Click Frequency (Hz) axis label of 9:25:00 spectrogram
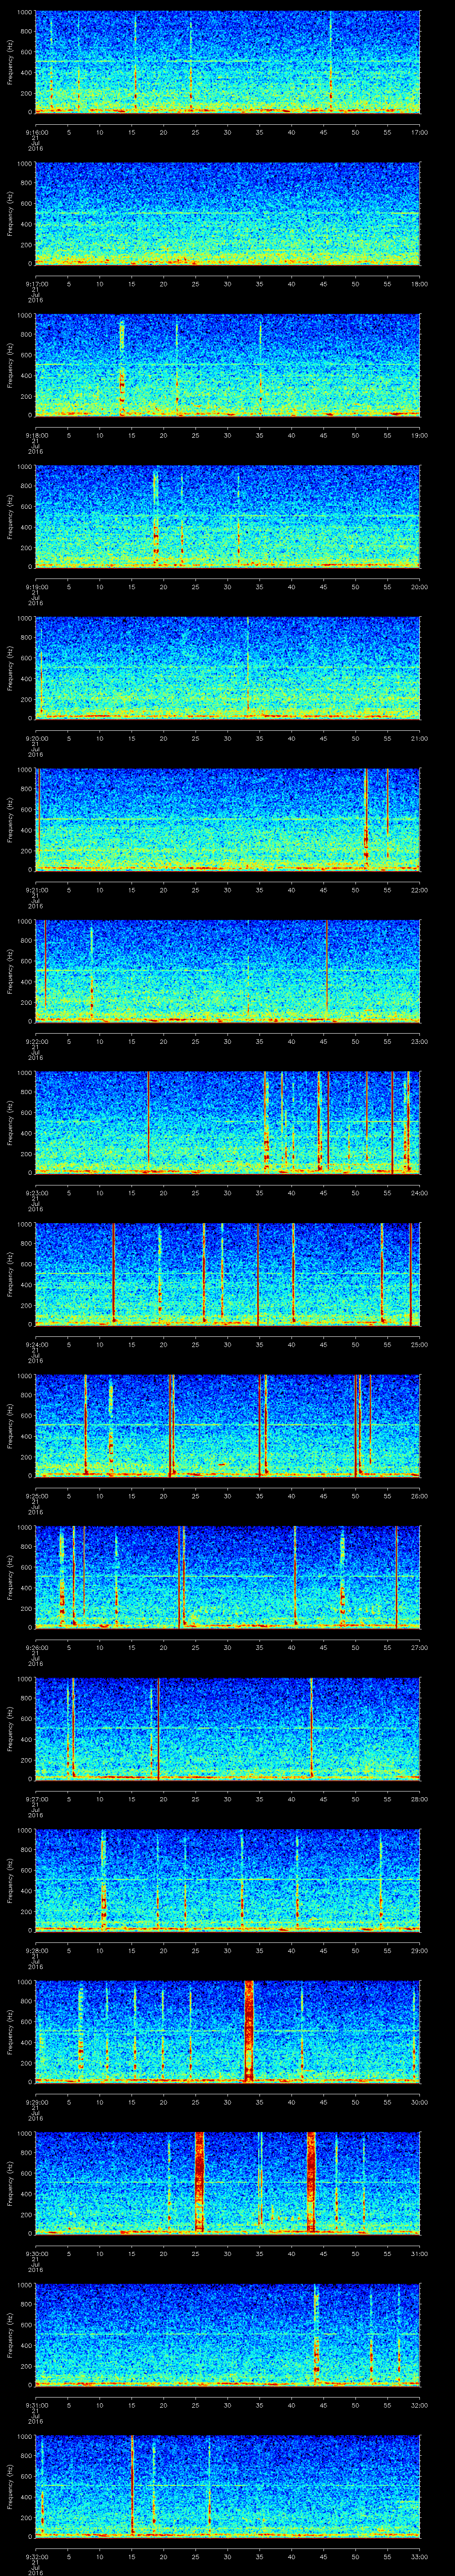The image size is (455, 2576). 10,1425
